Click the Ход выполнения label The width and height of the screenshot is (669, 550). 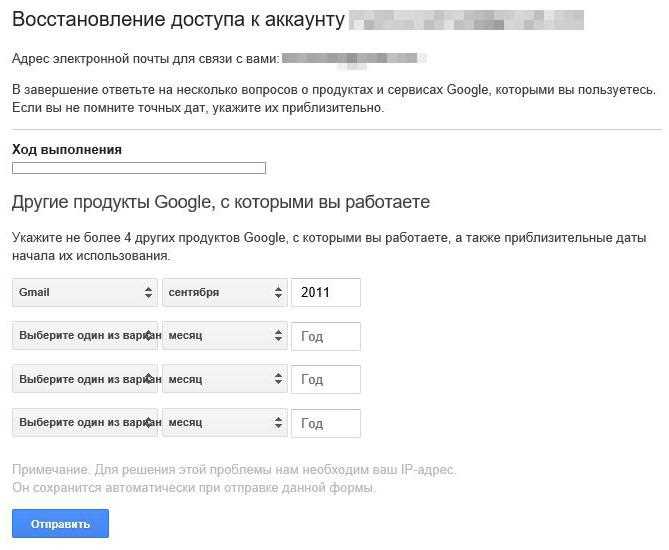tap(67, 149)
